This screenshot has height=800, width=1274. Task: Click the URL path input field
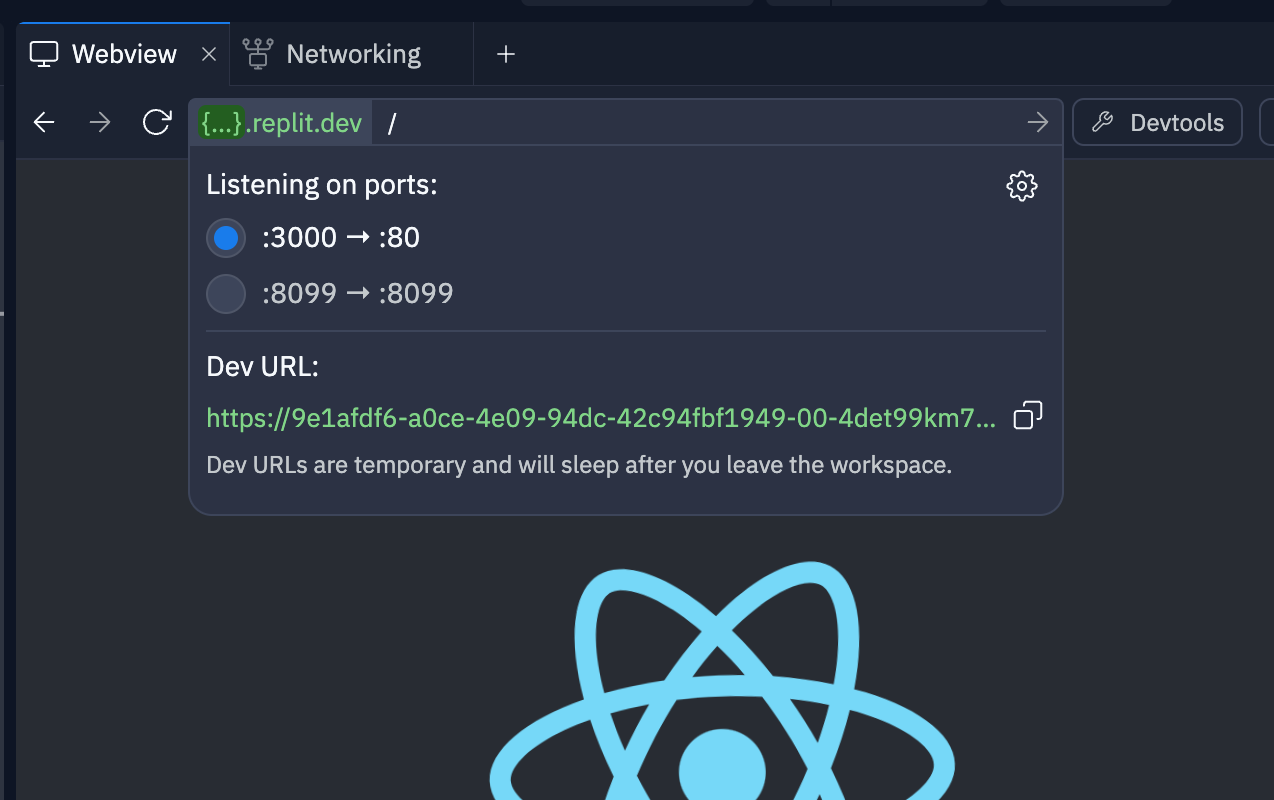point(700,123)
